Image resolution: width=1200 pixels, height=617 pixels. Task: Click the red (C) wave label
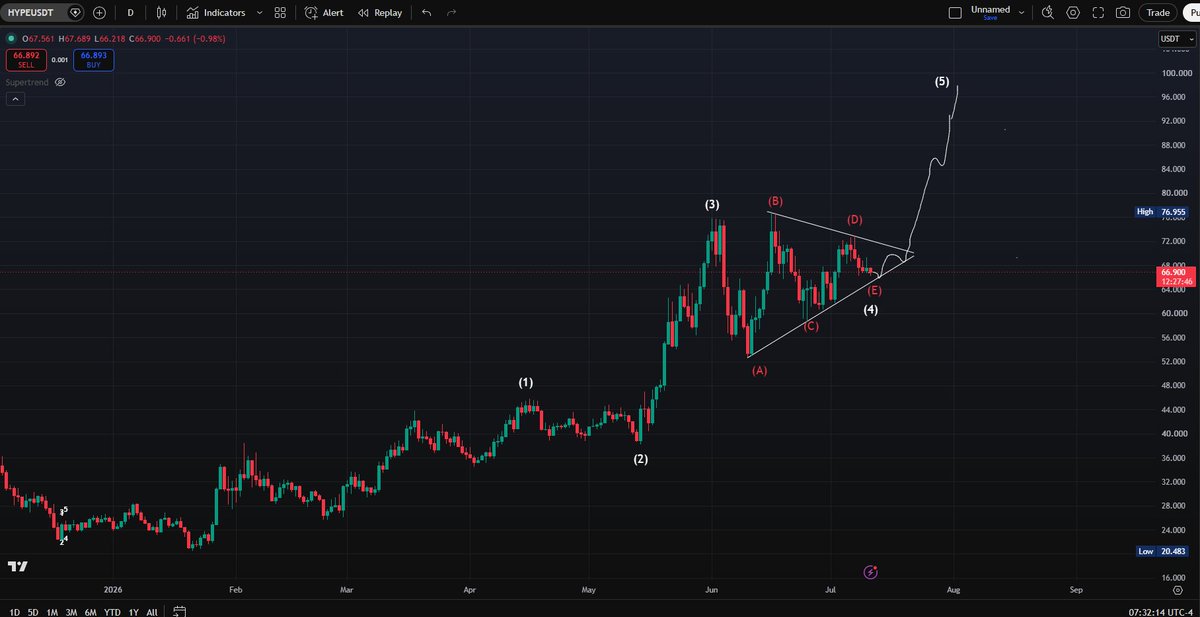click(811, 326)
